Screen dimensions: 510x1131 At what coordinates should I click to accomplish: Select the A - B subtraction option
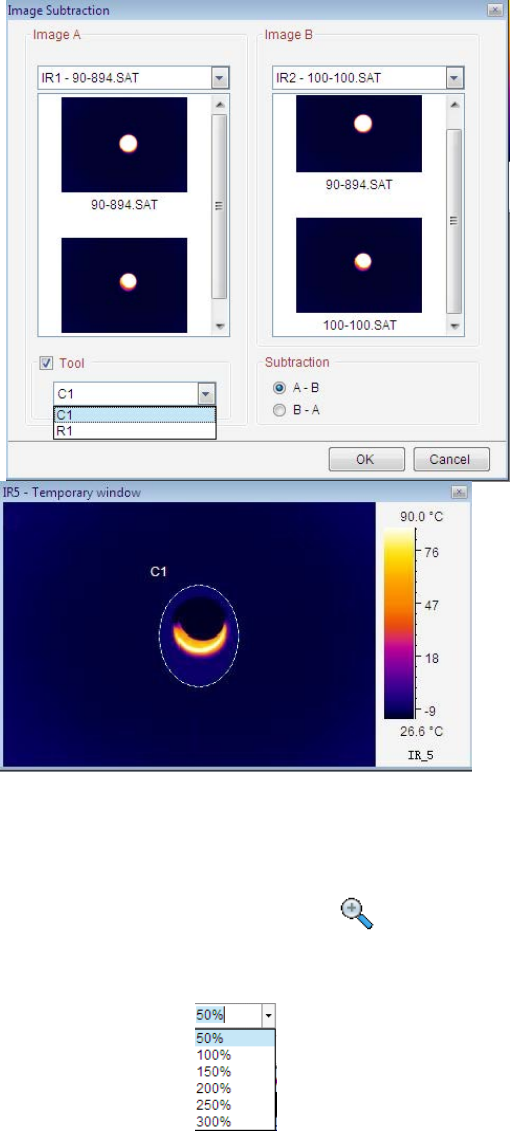(x=279, y=387)
